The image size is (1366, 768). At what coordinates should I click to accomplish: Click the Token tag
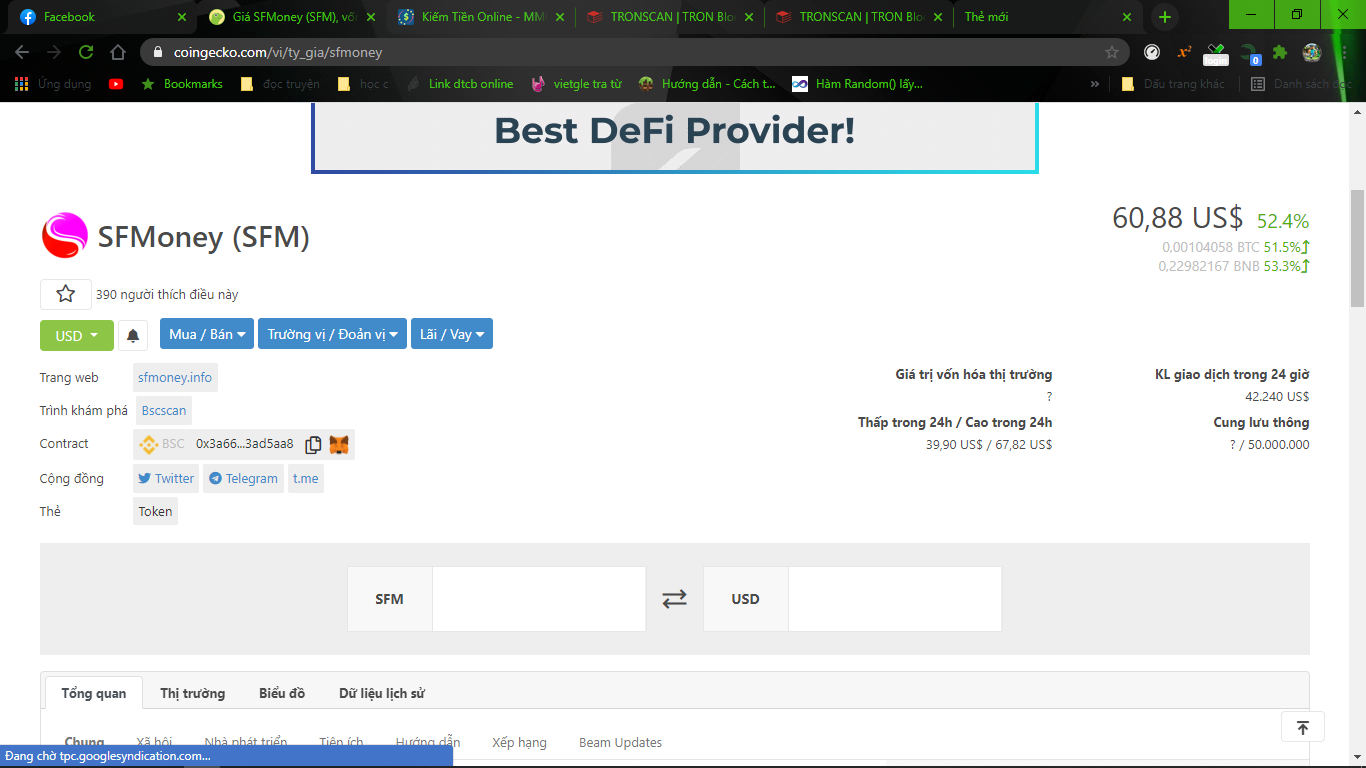click(x=155, y=512)
